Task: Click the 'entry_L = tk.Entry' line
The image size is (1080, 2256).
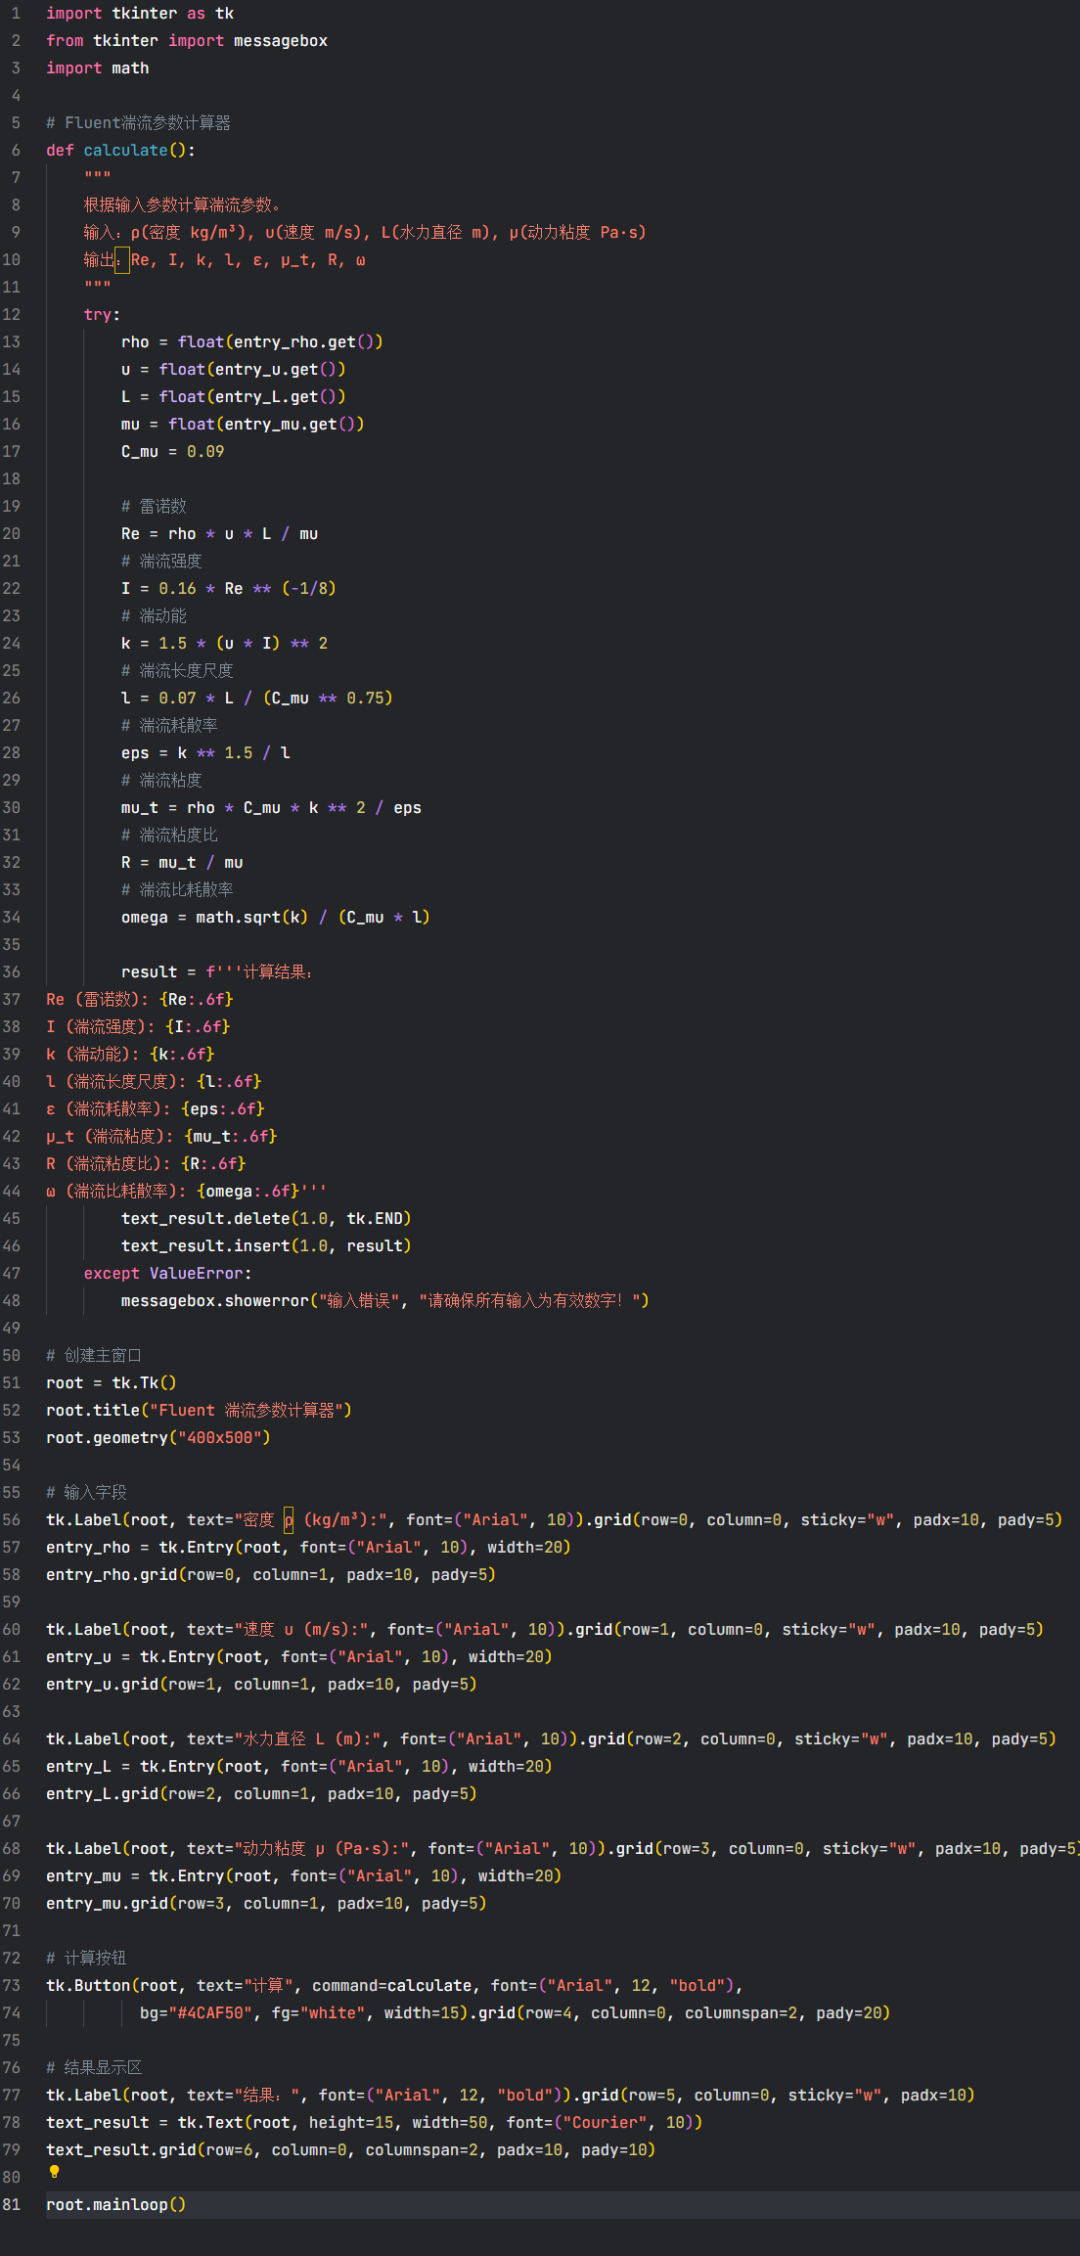Action: pos(299,1767)
